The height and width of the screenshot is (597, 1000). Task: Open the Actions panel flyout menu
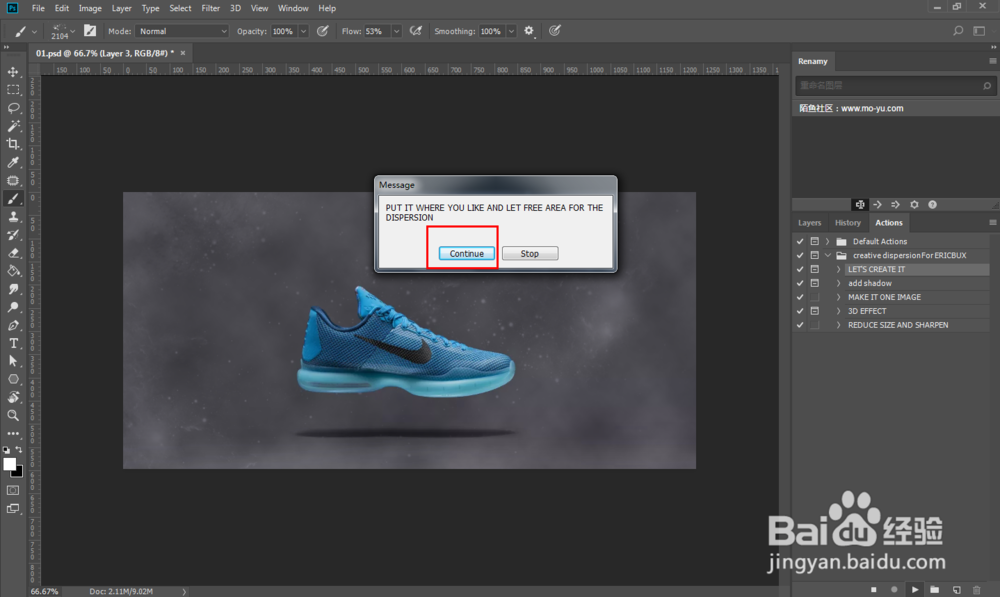(x=992, y=223)
